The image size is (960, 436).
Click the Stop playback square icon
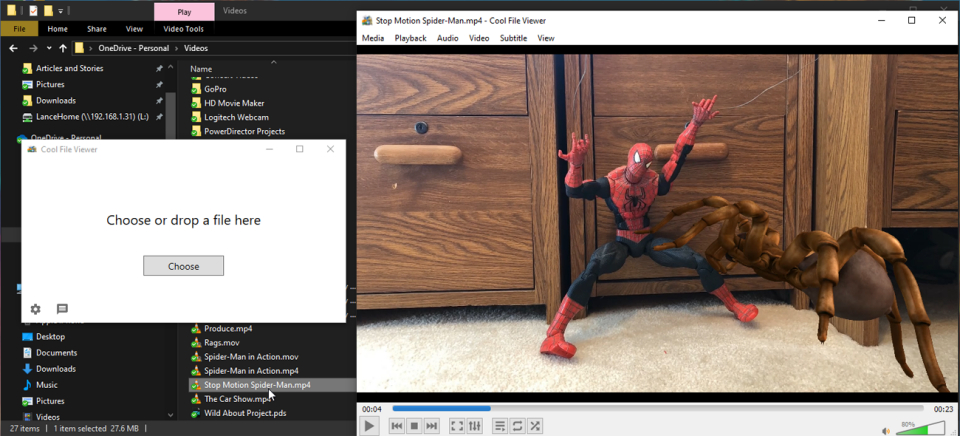[414, 426]
